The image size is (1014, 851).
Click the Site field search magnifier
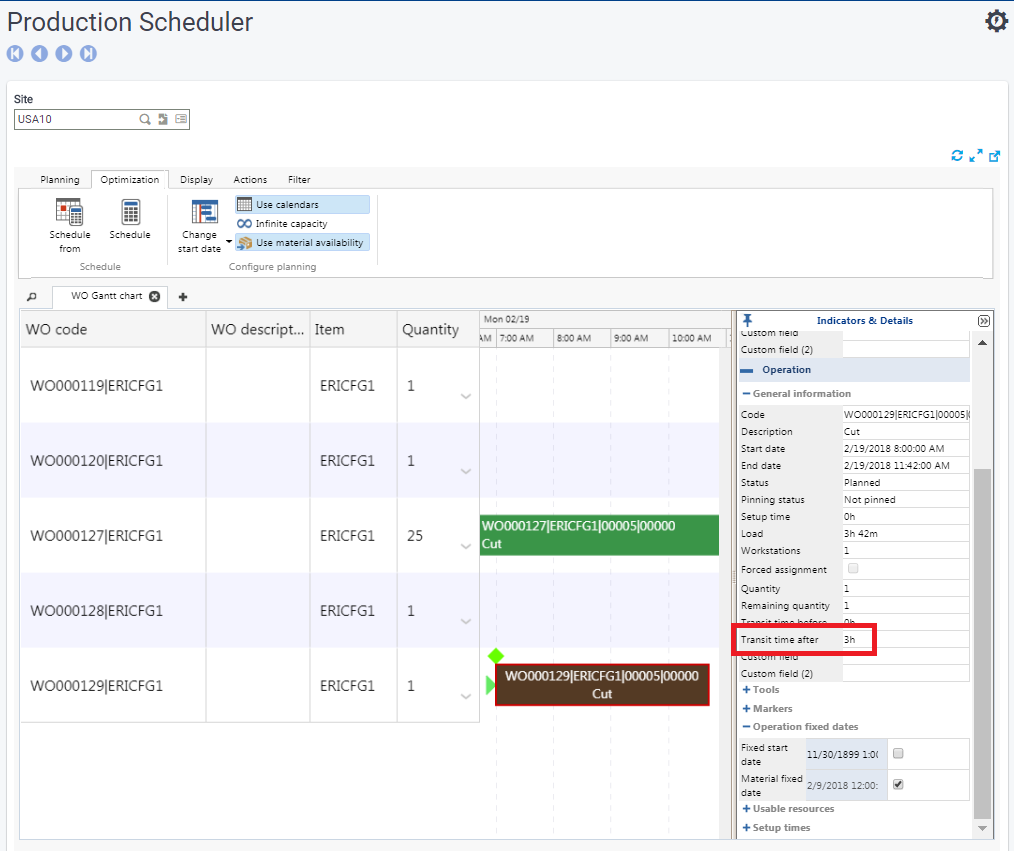(145, 119)
